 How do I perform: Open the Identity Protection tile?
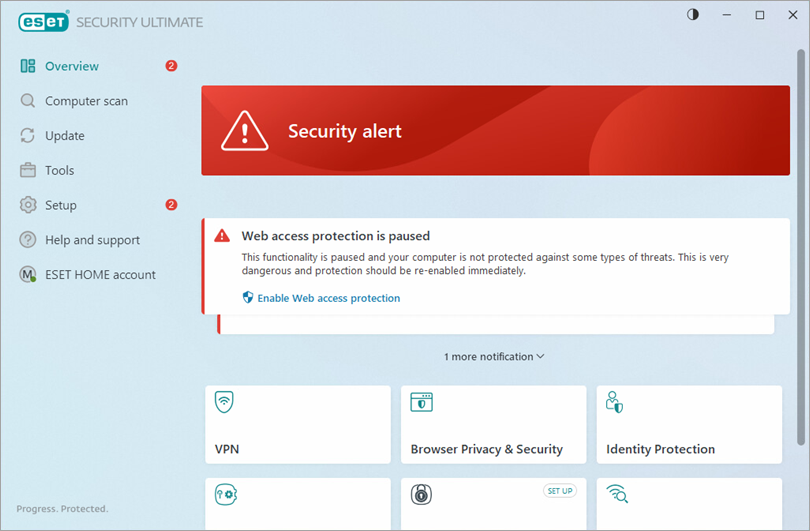[x=689, y=425]
